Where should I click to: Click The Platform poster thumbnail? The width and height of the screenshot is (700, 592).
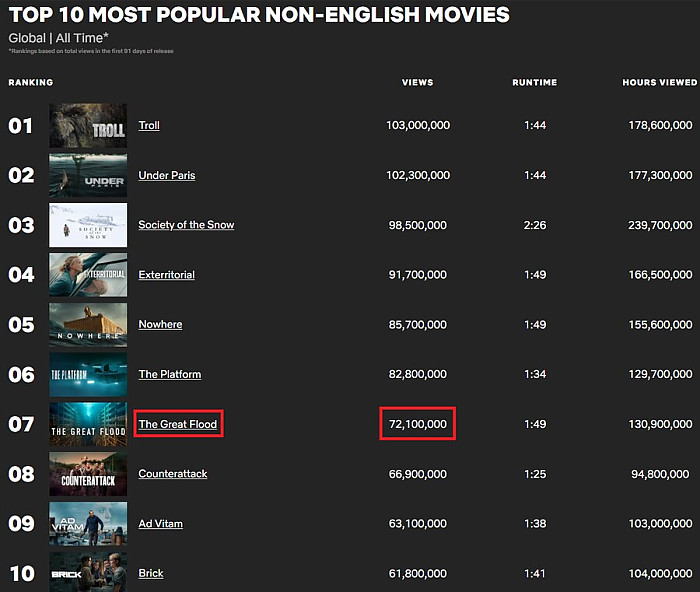point(88,375)
